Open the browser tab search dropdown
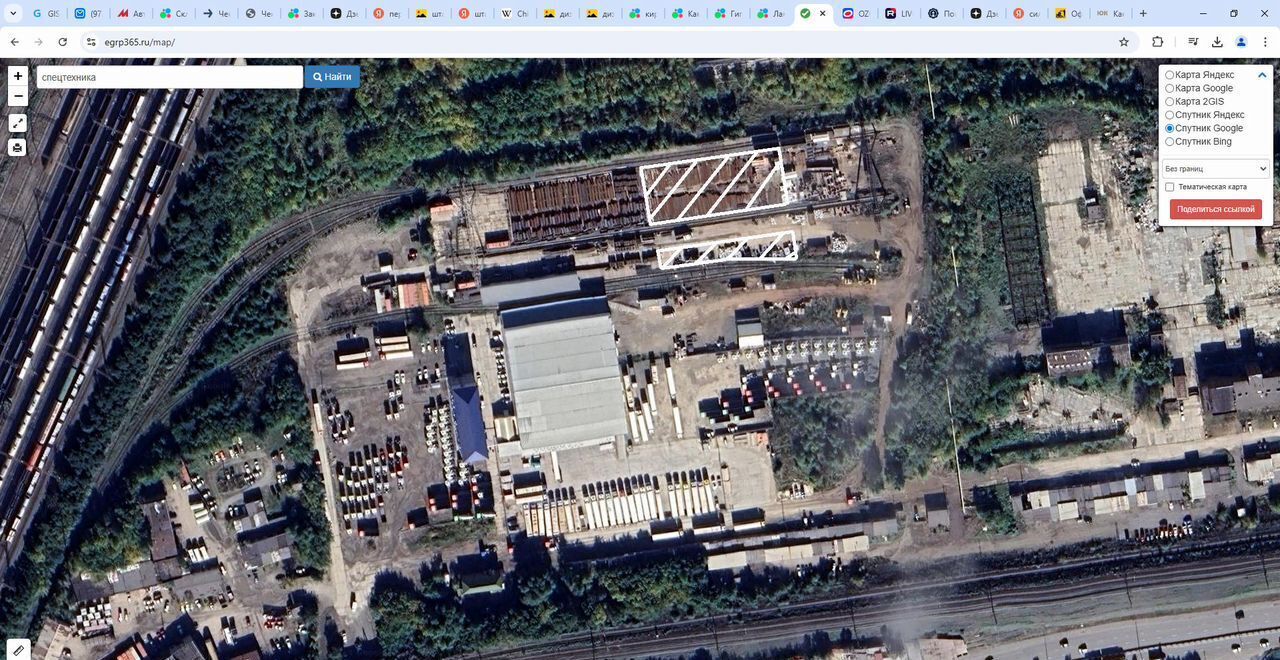This screenshot has width=1280, height=660. [x=14, y=14]
